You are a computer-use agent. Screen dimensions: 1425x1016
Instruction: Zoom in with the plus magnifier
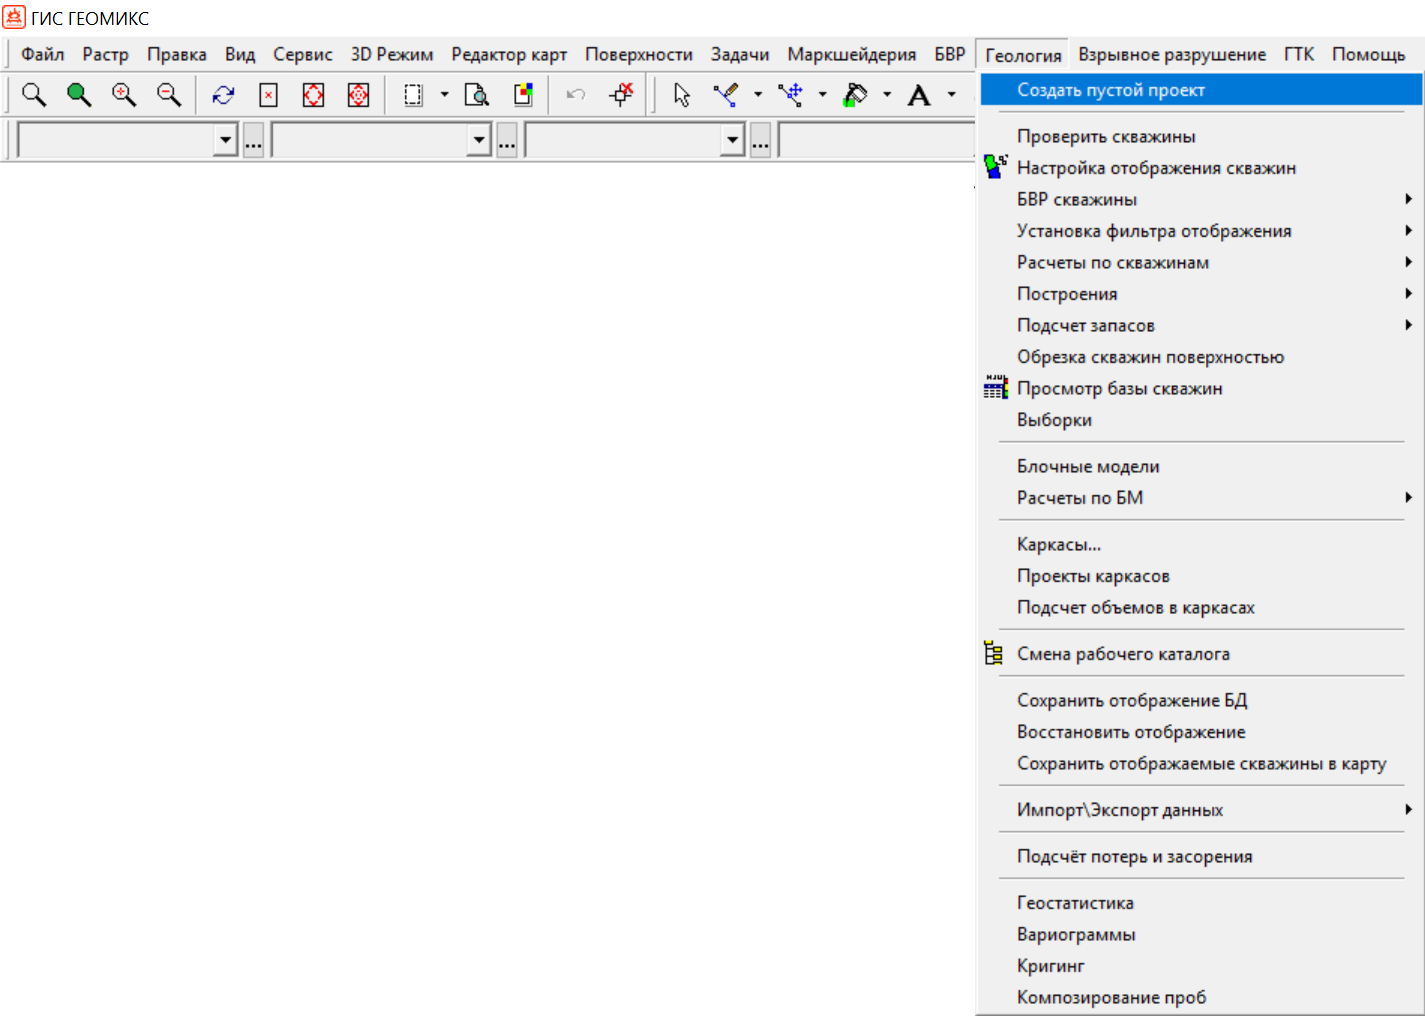pos(124,95)
